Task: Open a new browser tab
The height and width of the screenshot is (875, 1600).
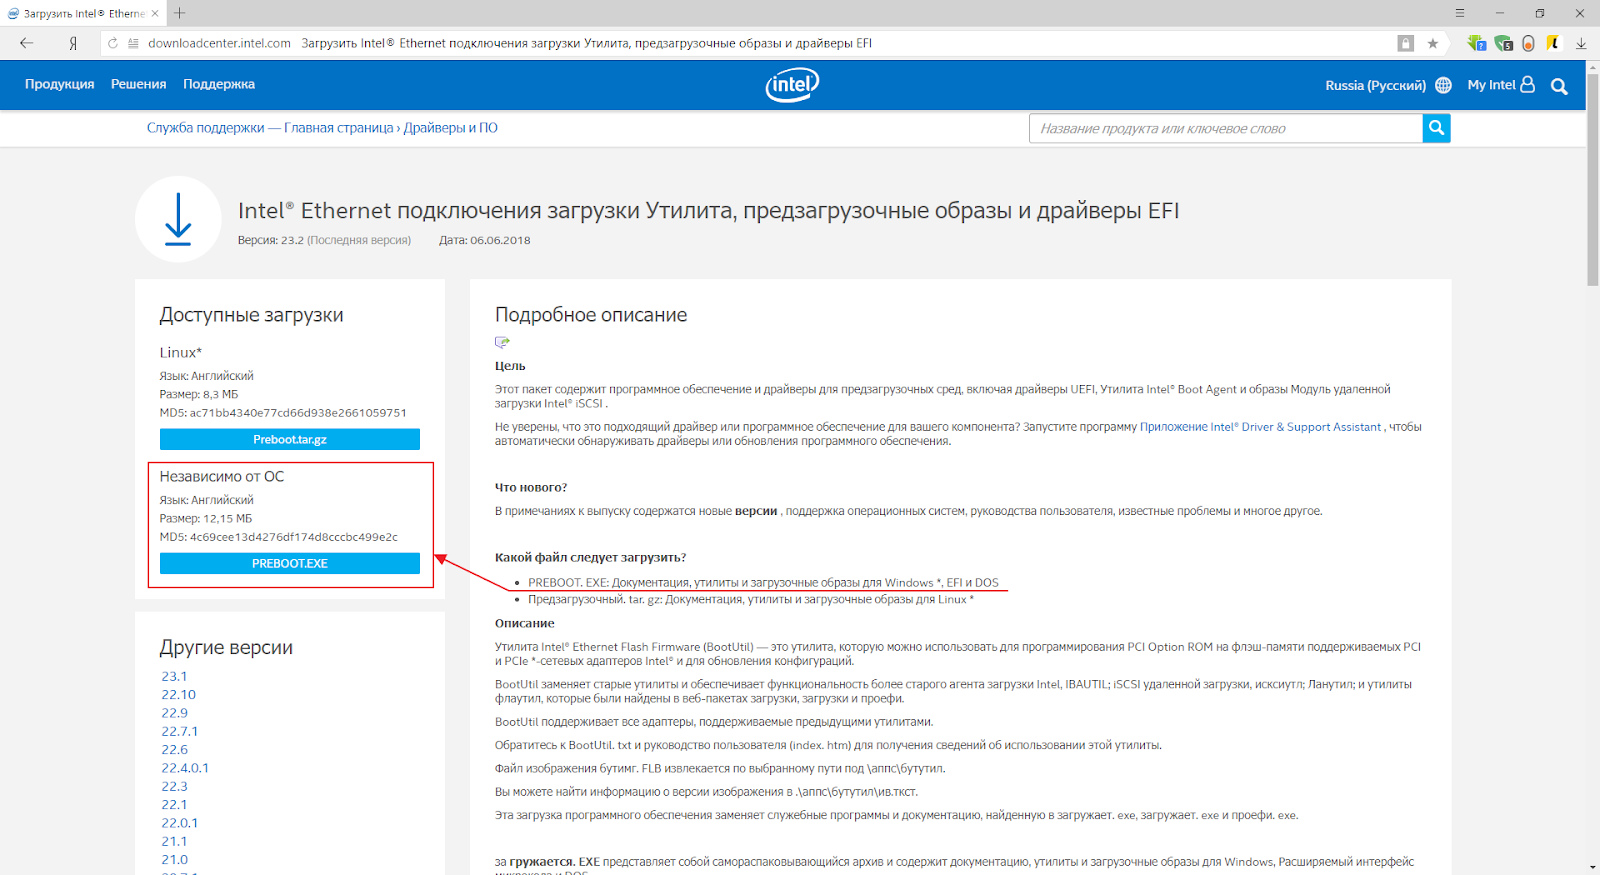Action: point(180,13)
